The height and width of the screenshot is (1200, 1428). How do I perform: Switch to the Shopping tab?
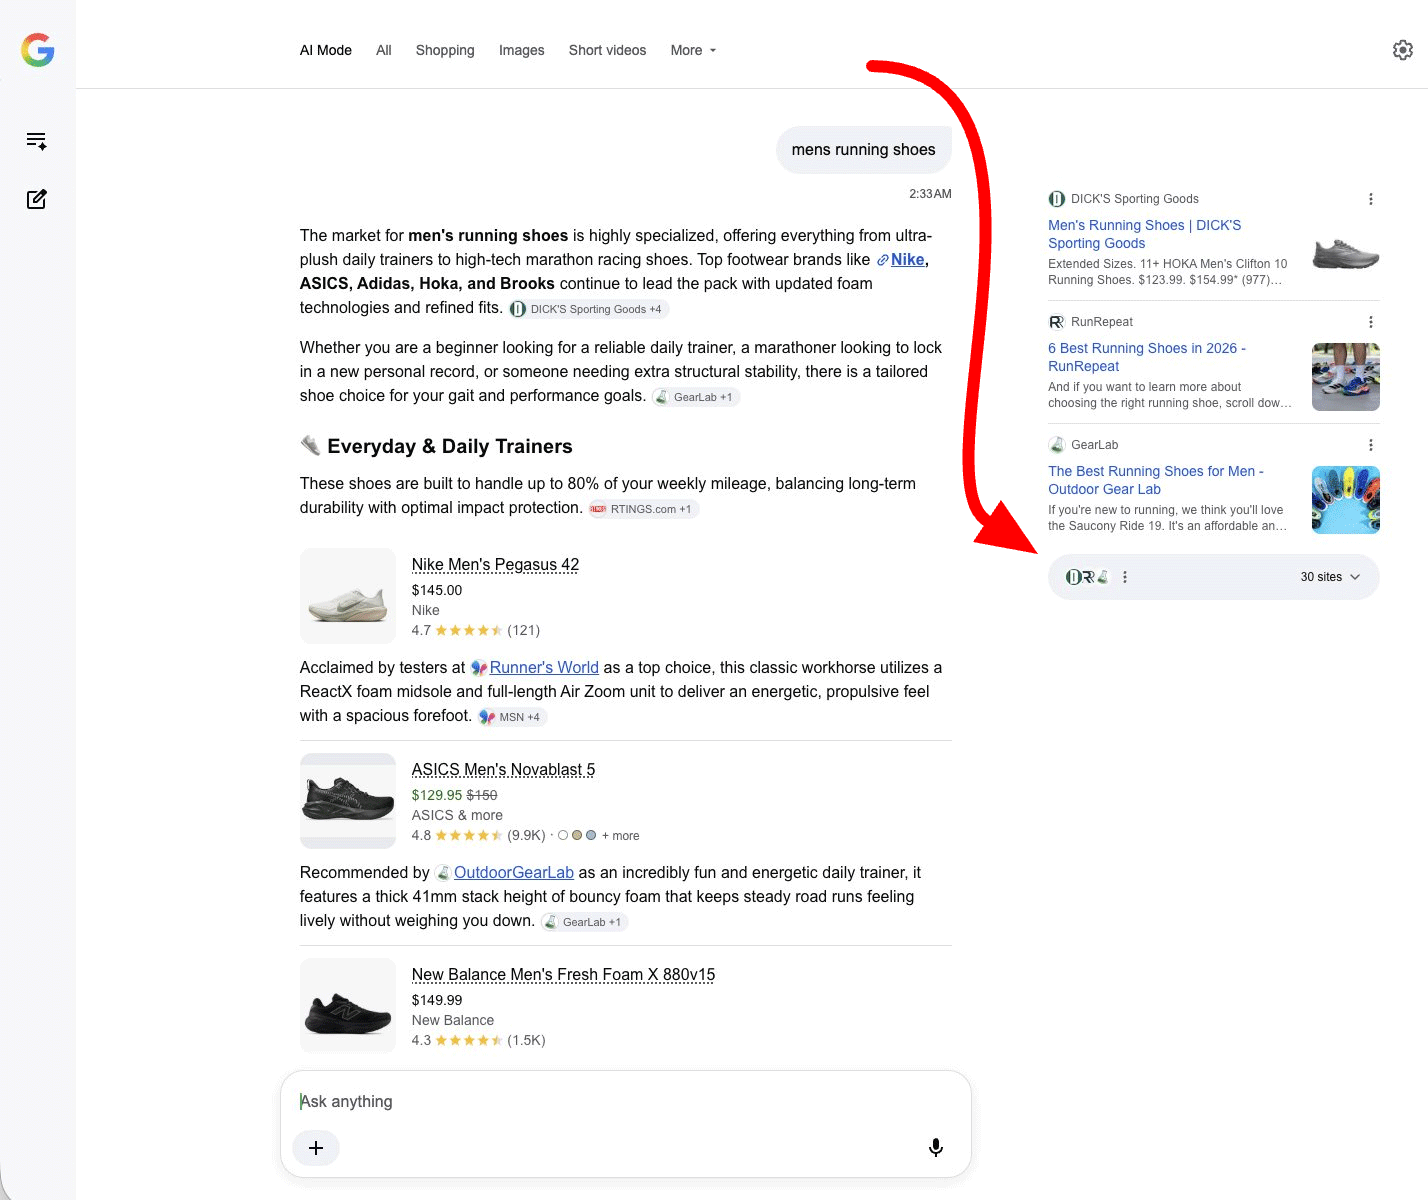(x=445, y=50)
